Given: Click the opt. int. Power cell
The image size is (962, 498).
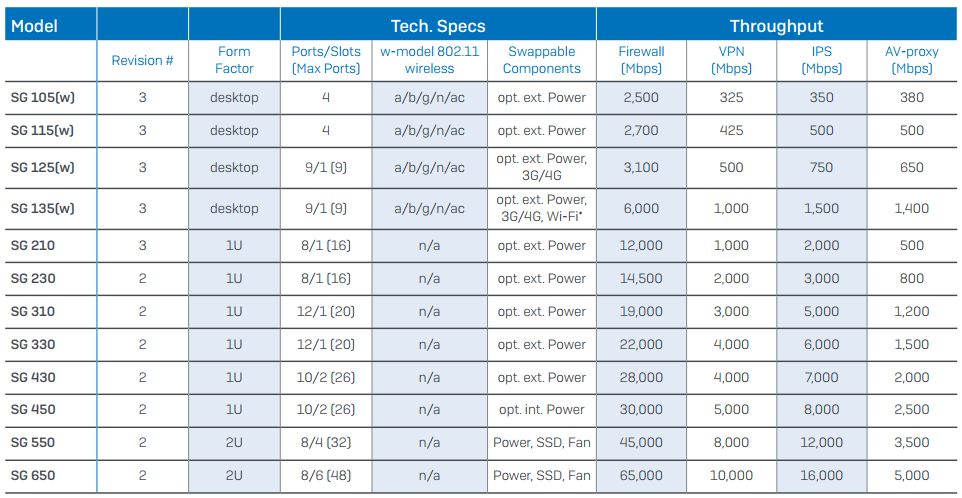Looking at the screenshot, I should pyautogui.click(x=541, y=409).
